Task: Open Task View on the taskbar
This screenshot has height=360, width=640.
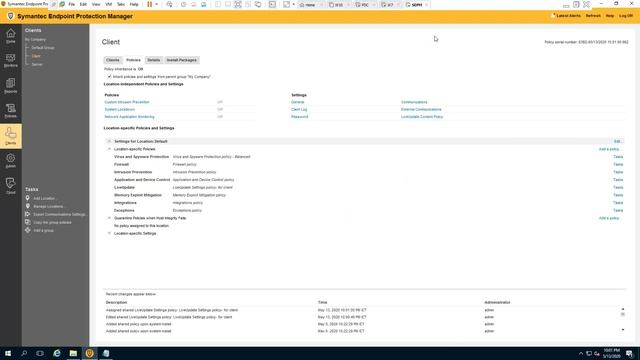Action: (x=40, y=353)
